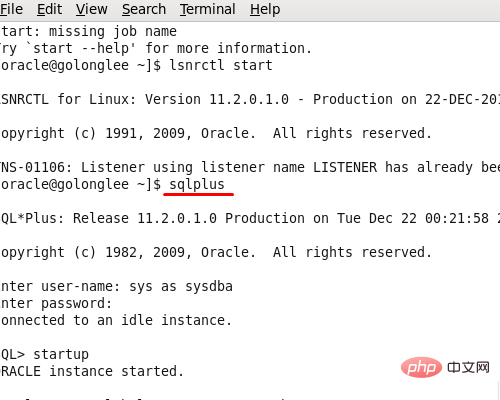
Task: Open the Search menu
Action: point(144,9)
